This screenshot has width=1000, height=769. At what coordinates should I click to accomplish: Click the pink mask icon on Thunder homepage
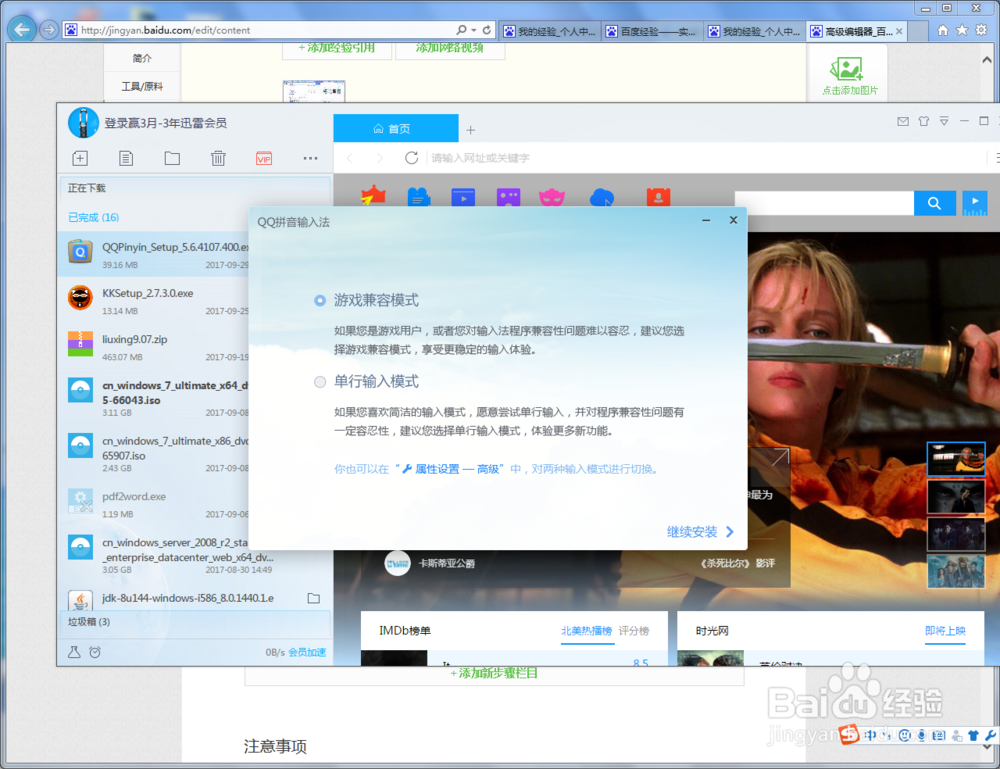(x=552, y=198)
